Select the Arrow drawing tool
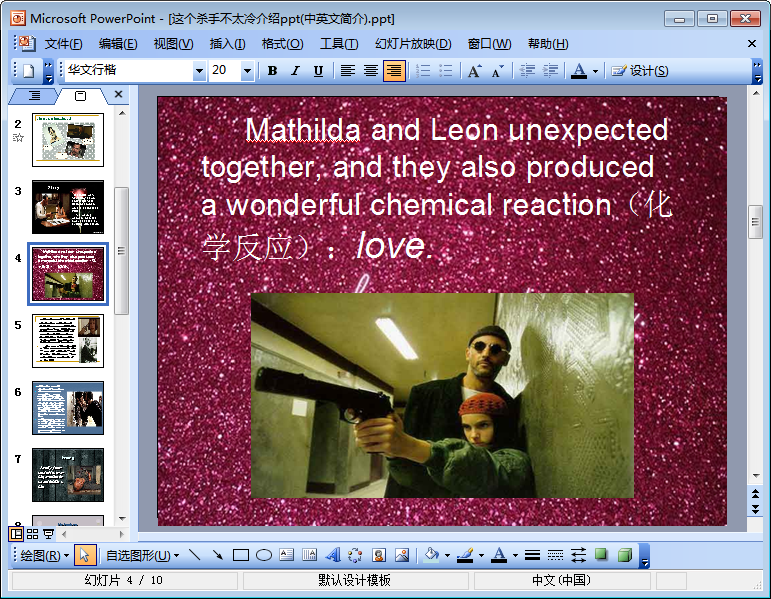 pos(217,555)
